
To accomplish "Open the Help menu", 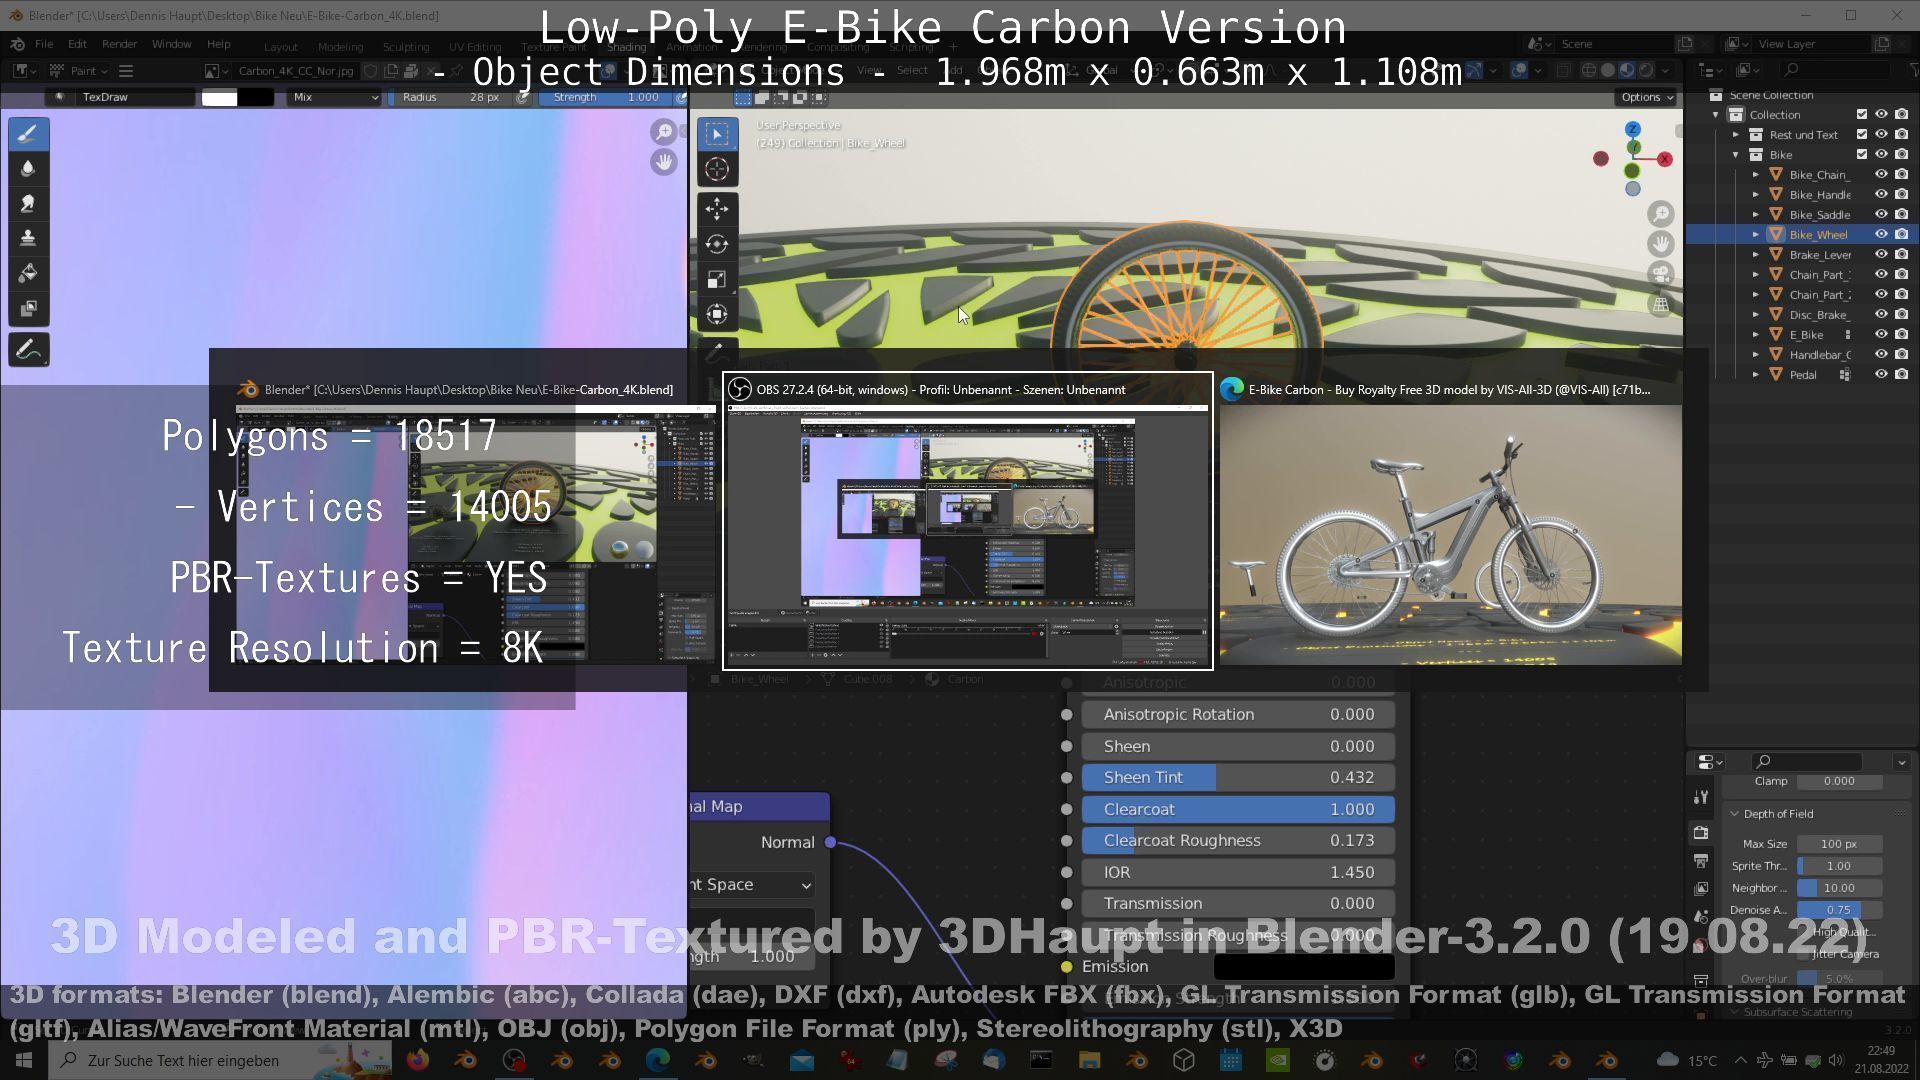I will pos(218,44).
